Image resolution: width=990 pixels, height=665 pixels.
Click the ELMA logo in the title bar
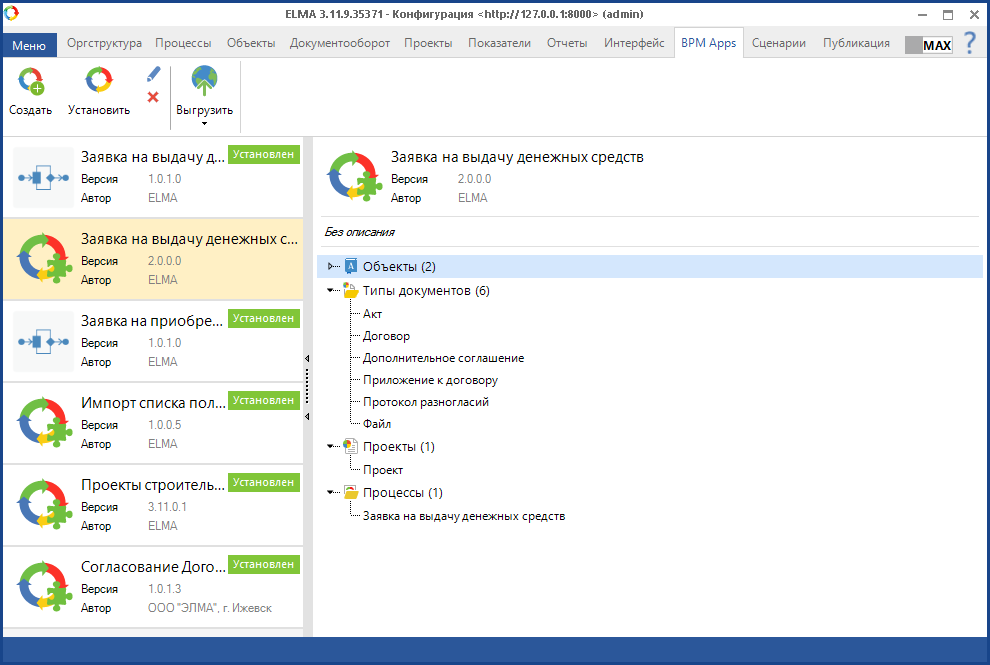tap(11, 13)
